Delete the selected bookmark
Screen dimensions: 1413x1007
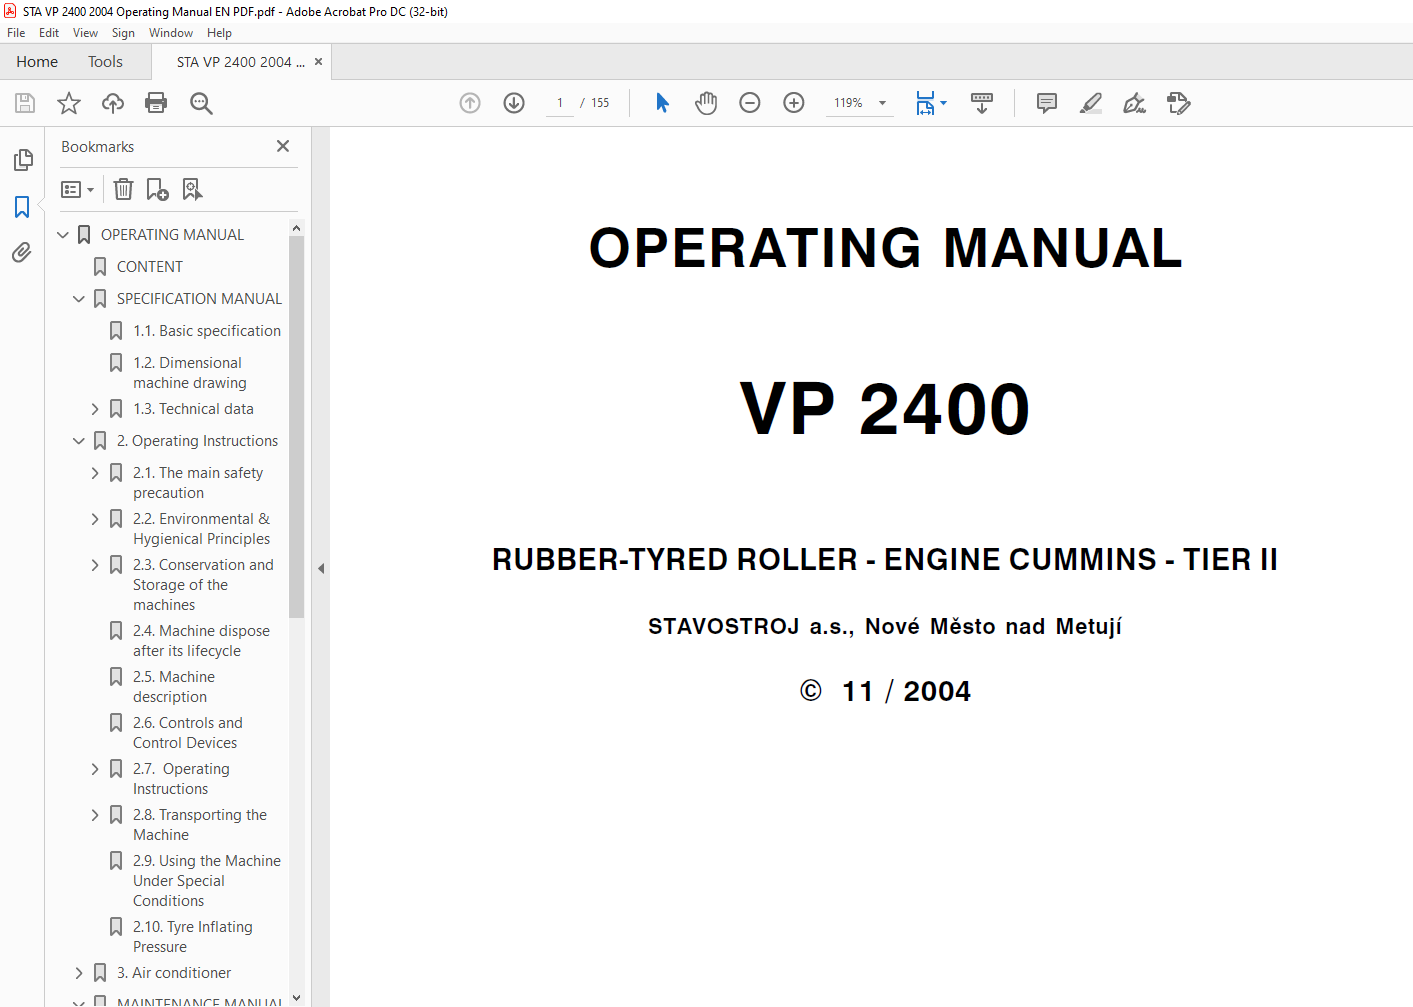[x=123, y=189]
